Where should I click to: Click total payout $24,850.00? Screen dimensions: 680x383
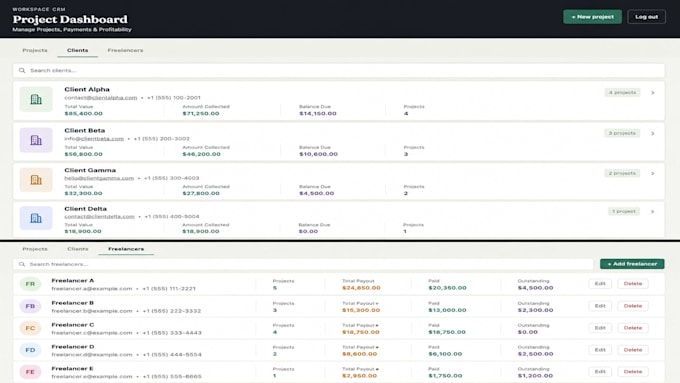click(361, 288)
